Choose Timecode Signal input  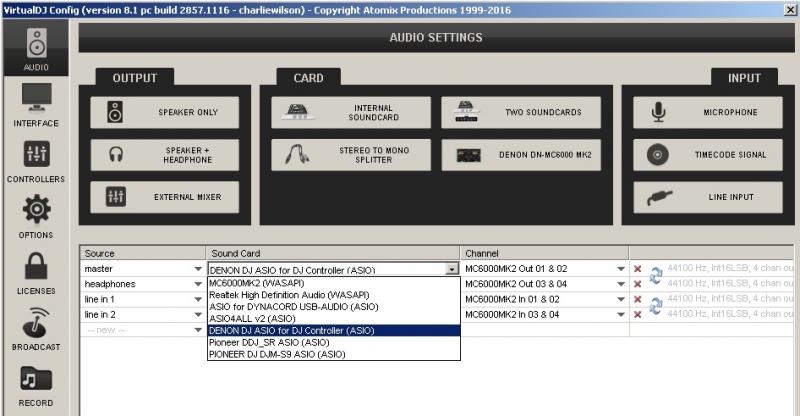tap(708, 155)
